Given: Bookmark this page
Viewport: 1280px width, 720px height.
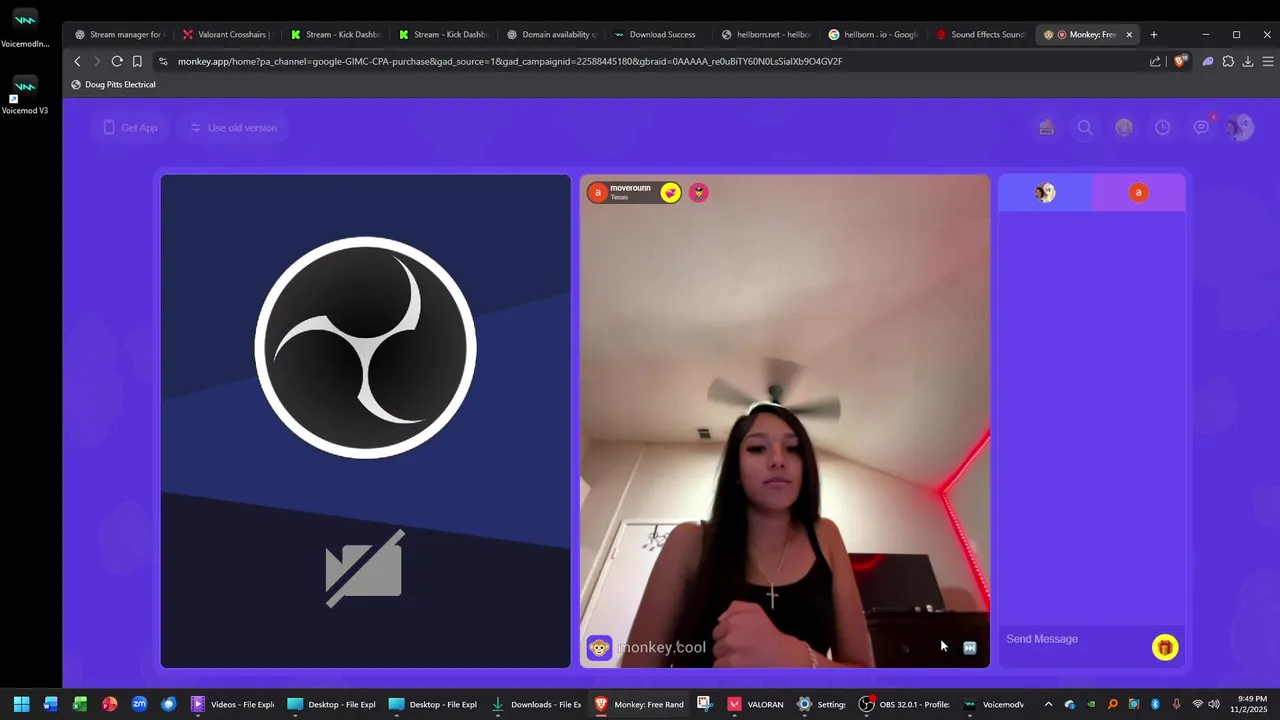Looking at the screenshot, I should pyautogui.click(x=137, y=61).
